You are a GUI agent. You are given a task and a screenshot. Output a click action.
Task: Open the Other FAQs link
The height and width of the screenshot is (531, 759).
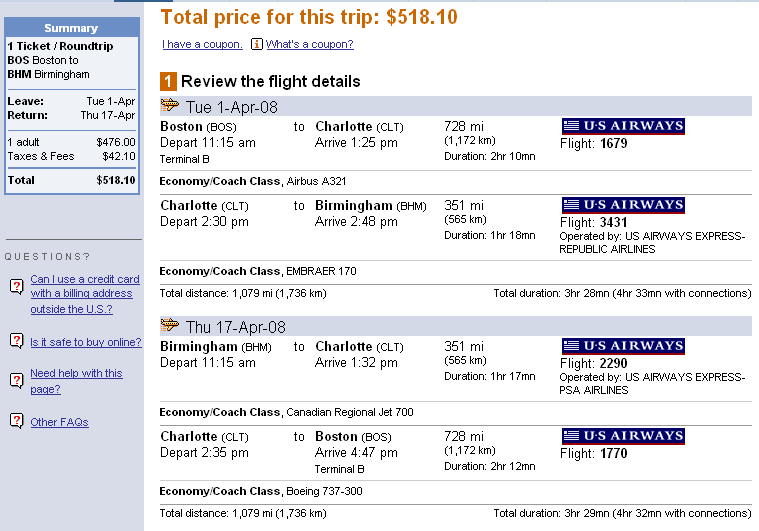point(59,422)
